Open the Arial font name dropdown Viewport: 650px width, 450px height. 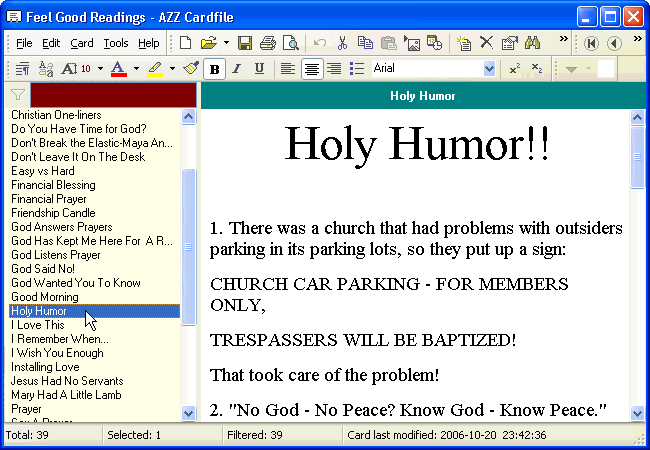(489, 69)
